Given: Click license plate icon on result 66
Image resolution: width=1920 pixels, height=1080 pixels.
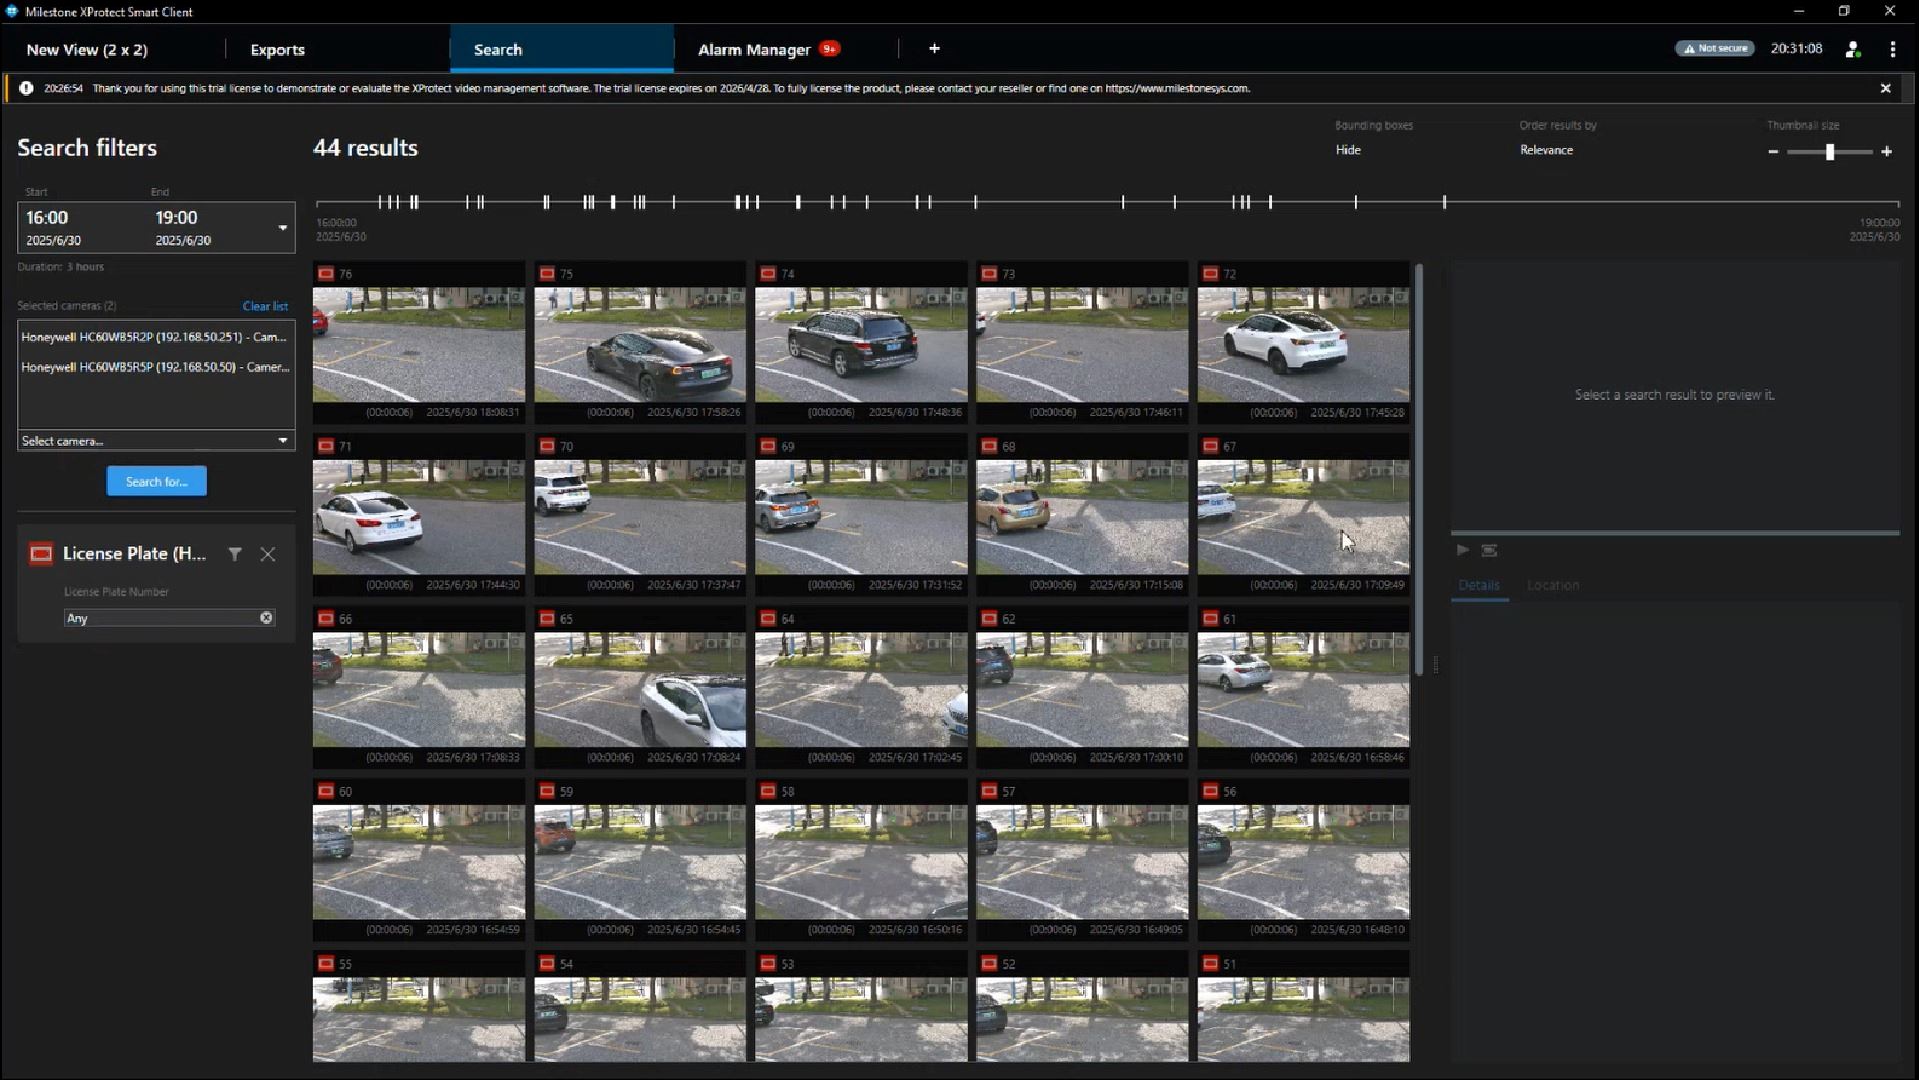Looking at the screenshot, I should [326, 619].
